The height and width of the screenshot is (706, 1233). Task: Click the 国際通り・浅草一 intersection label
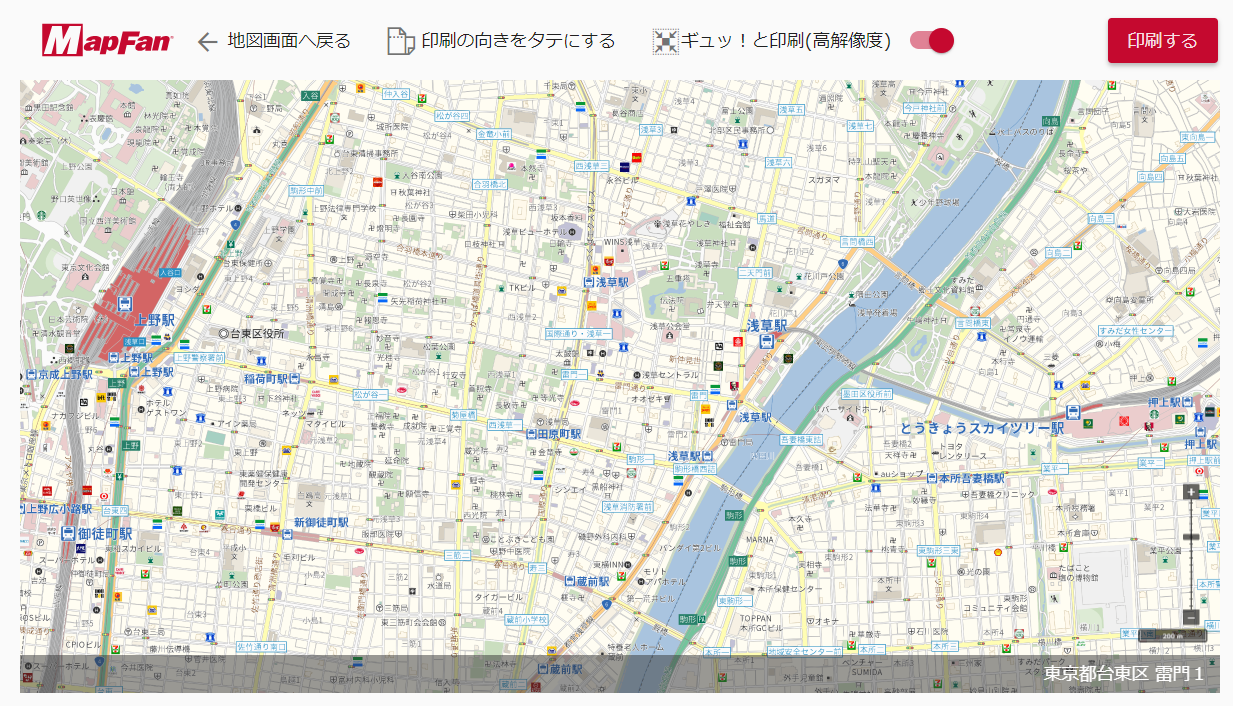pos(578,333)
